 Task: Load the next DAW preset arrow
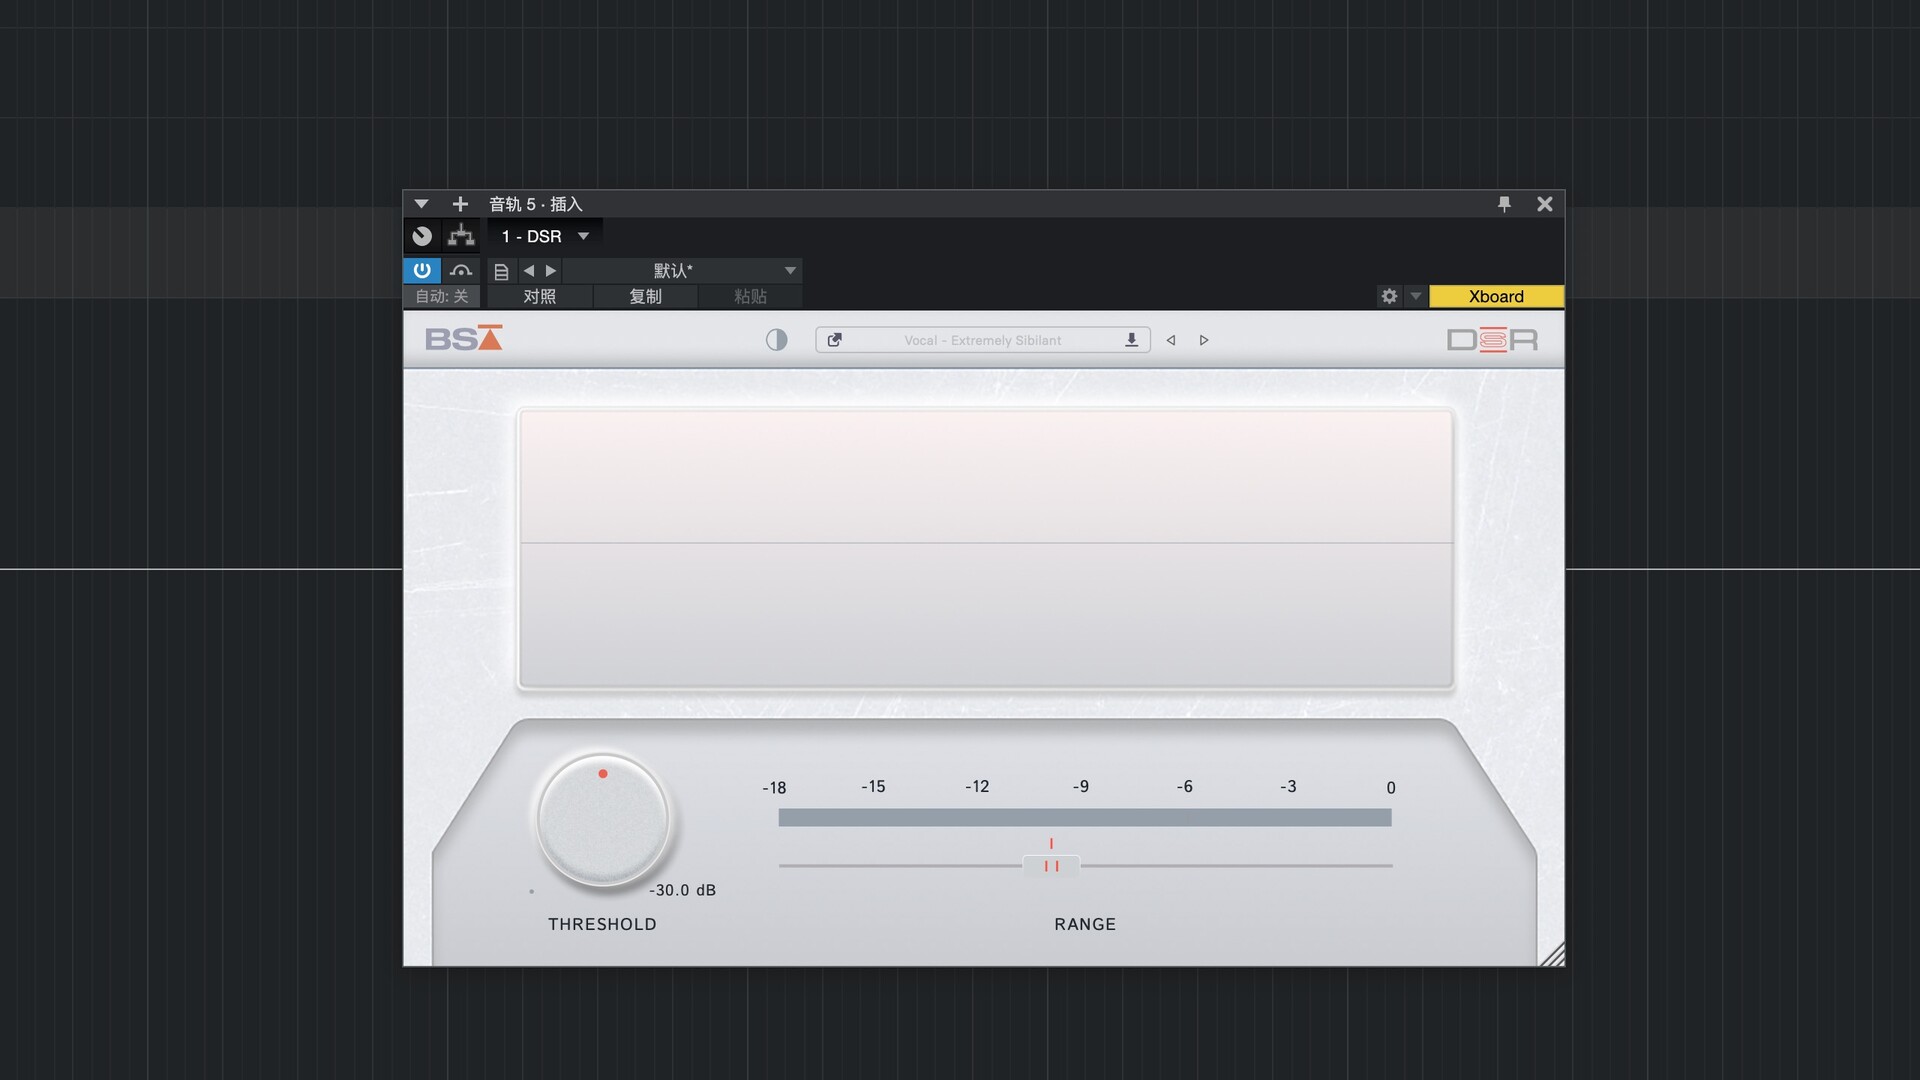[x=551, y=271]
